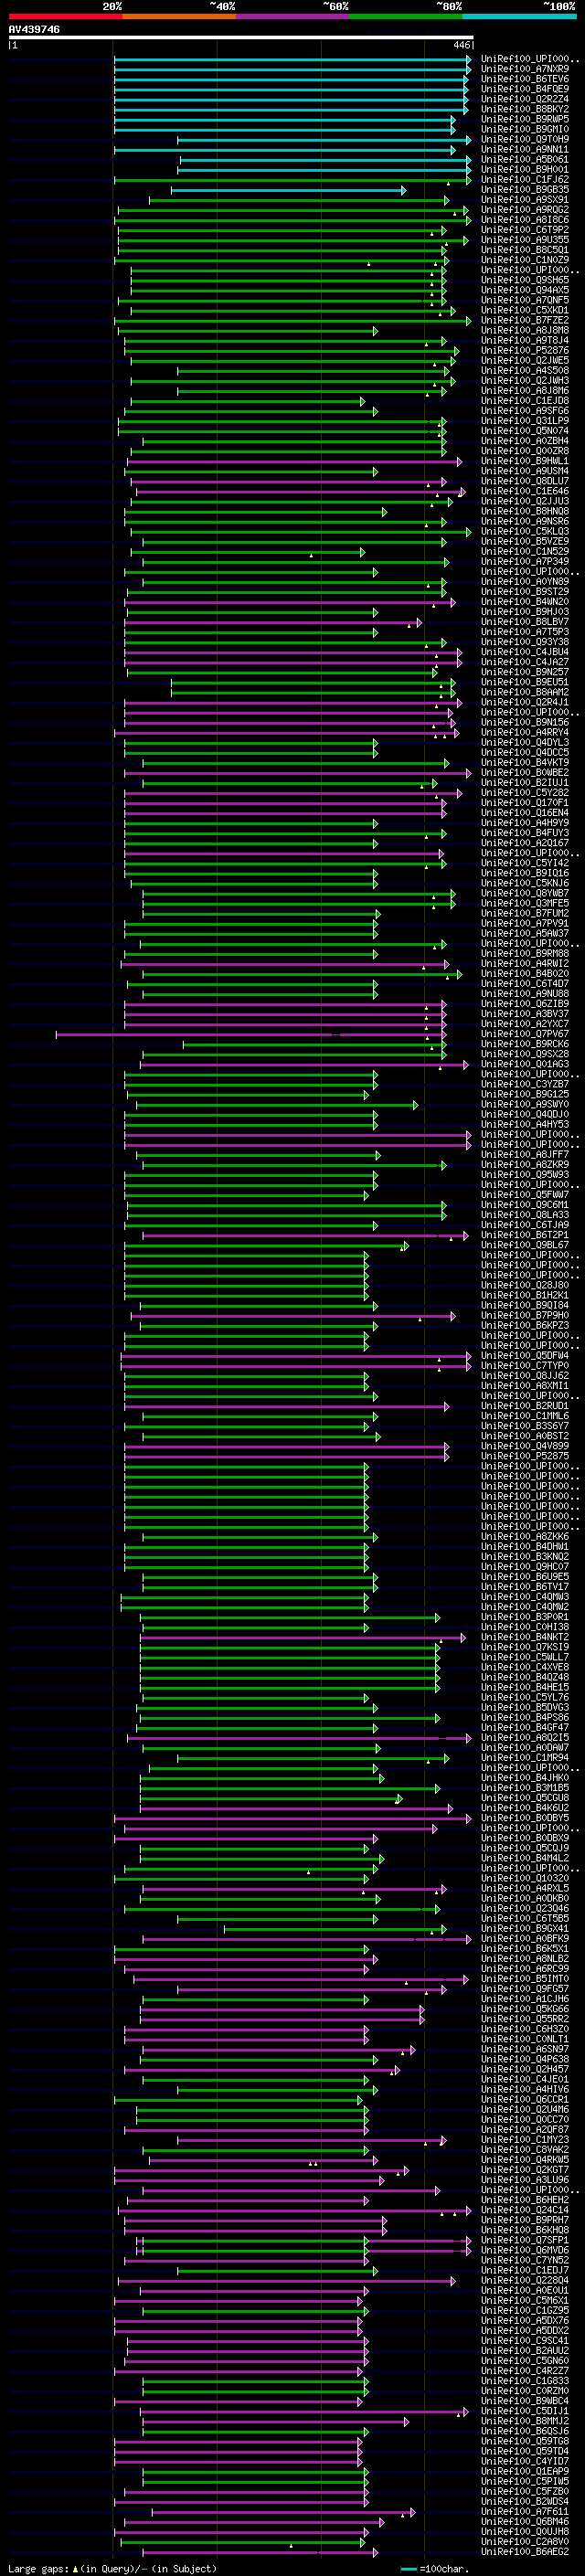Click the red 20% identity legend segment
Viewport: 585px width, 2576px height.
coord(65,16)
